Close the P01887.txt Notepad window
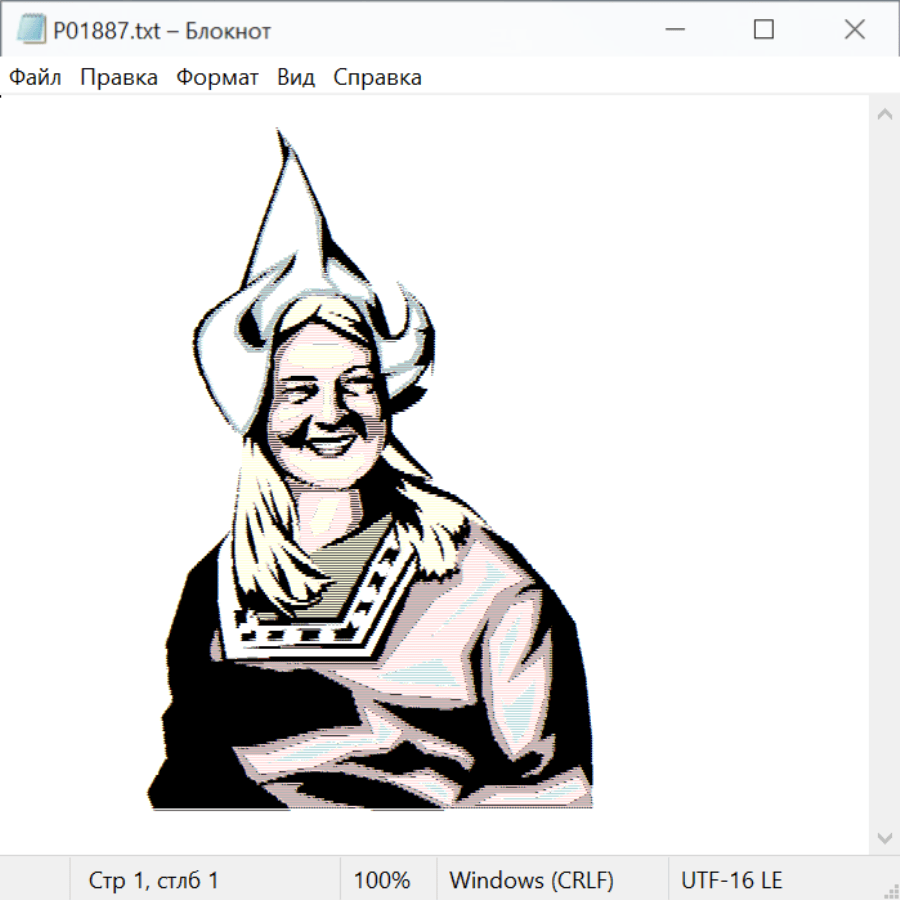Viewport: 900px width, 900px height. (x=854, y=30)
